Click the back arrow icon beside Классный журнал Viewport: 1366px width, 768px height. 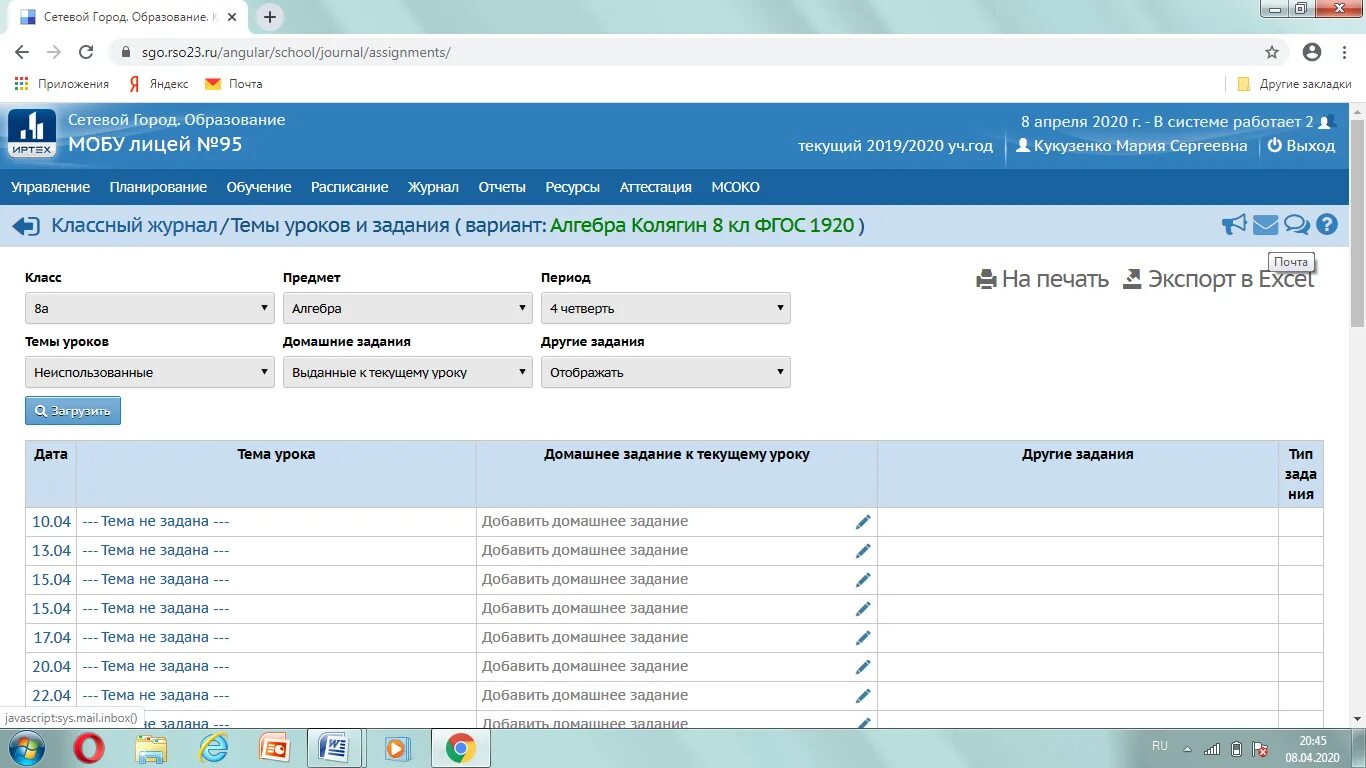pyautogui.click(x=25, y=226)
